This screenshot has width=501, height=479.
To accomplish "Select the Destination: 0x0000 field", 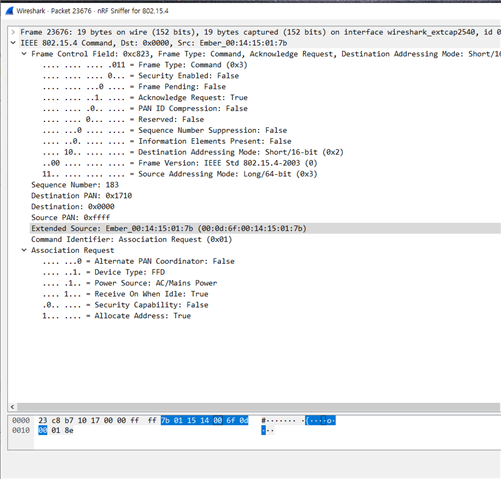I will point(73,207).
